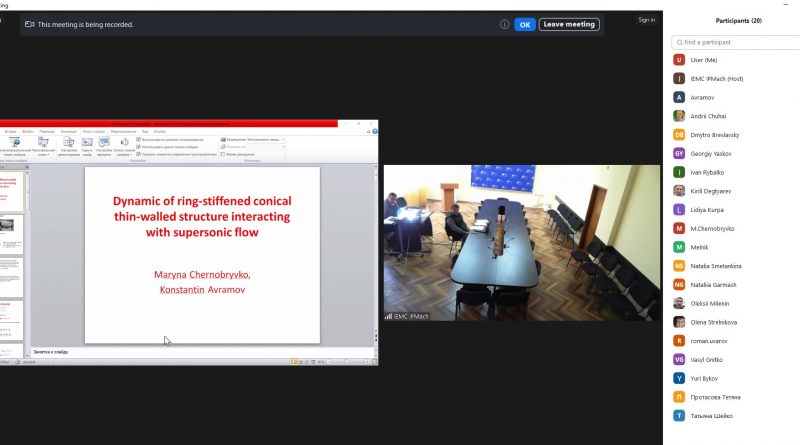Click the search magnifier in participant field
Screen dimensions: 800x445
click(x=679, y=42)
